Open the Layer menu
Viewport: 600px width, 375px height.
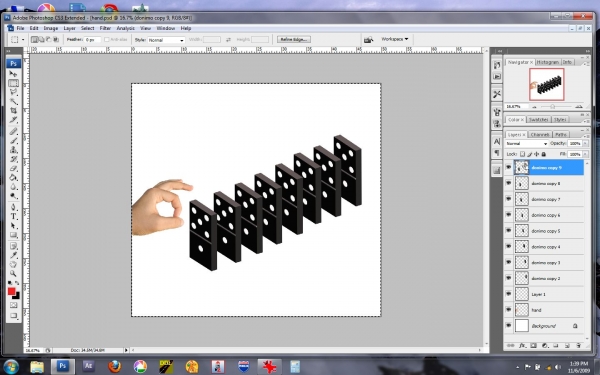click(x=69, y=28)
